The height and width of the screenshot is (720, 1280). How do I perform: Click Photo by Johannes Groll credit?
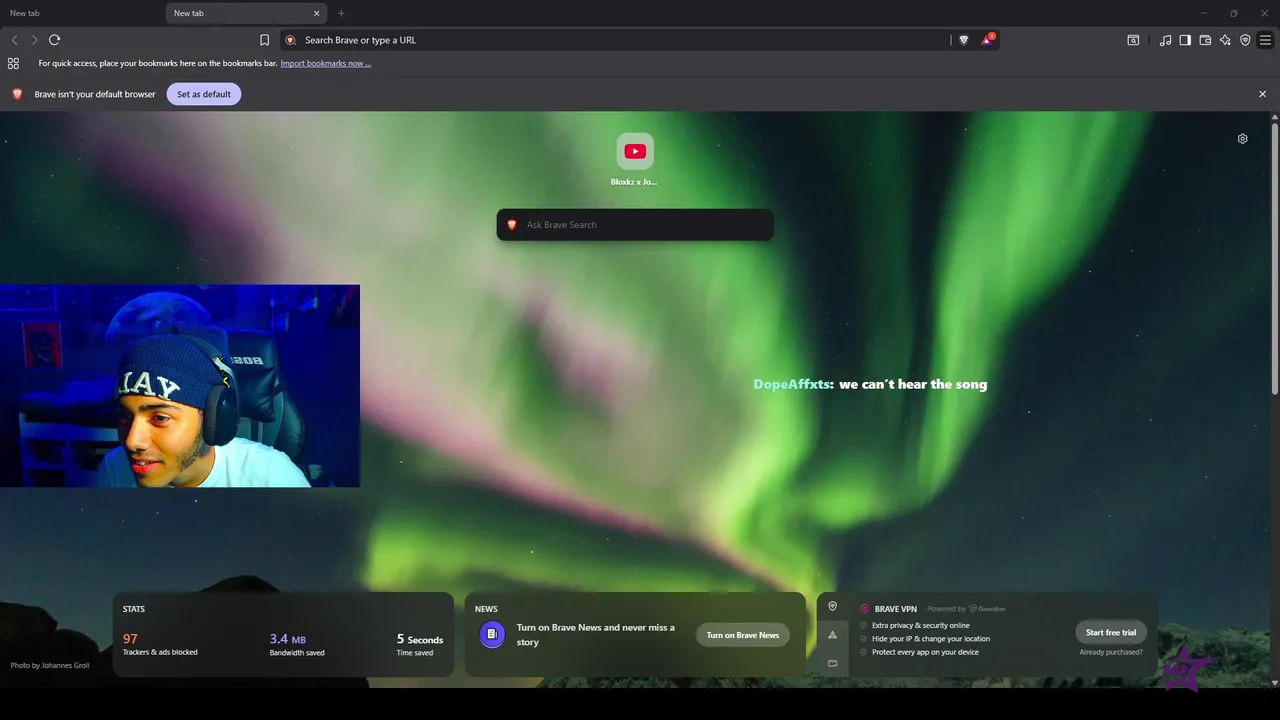pyautogui.click(x=50, y=665)
